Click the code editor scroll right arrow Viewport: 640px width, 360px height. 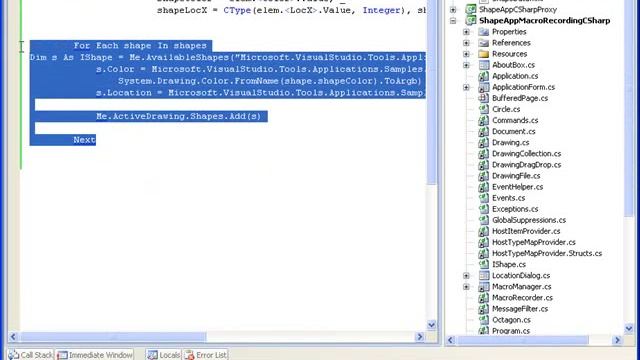(420, 337)
